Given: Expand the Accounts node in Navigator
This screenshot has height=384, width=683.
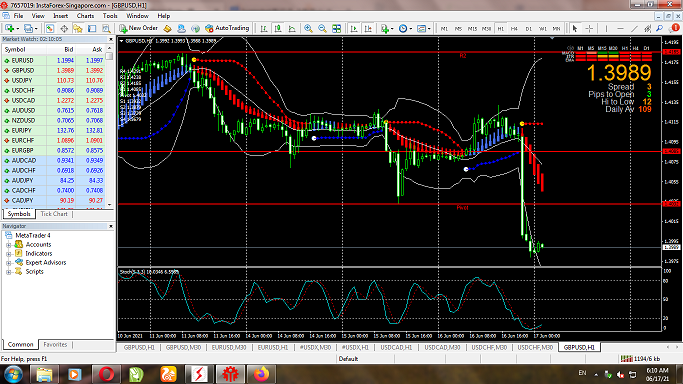Looking at the screenshot, I should (8, 245).
